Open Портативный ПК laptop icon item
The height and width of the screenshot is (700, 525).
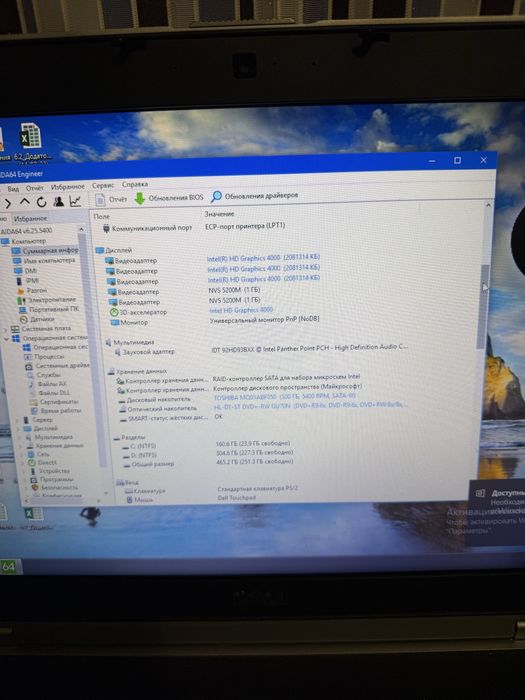click(49, 309)
